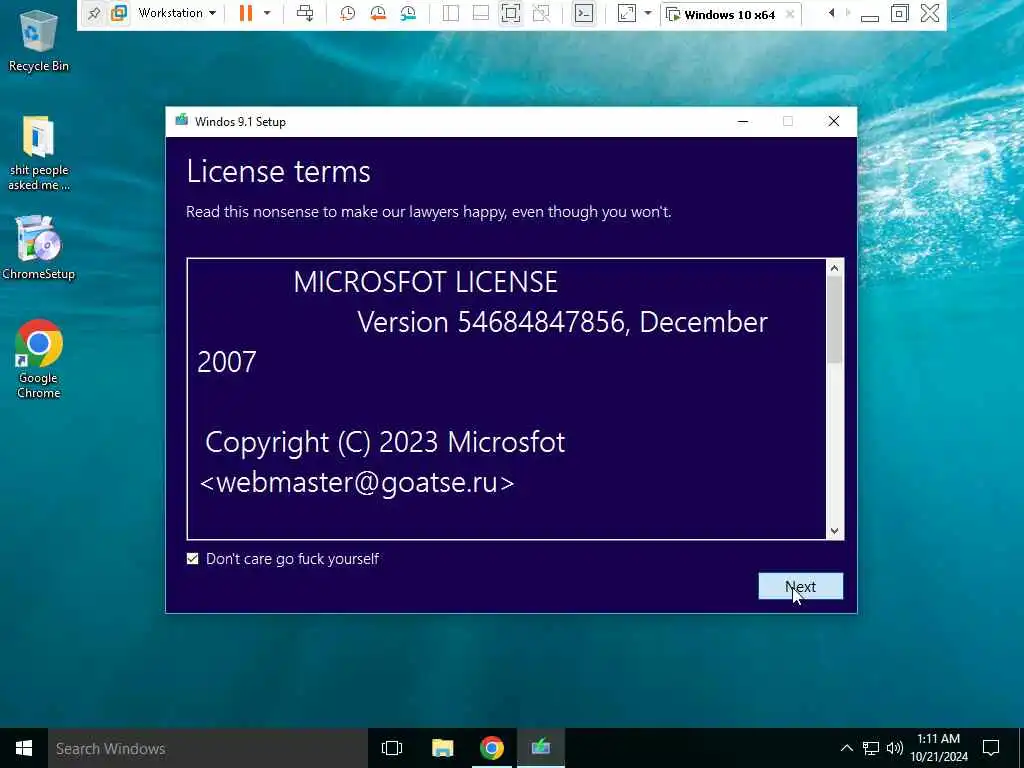Click the network tray icon
This screenshot has height=768, width=1024.
(x=871, y=748)
